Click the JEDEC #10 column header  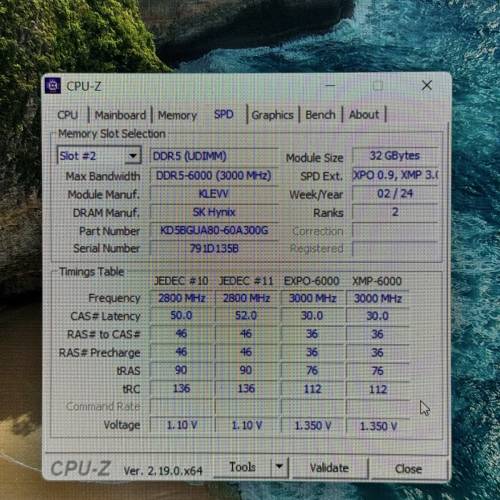click(181, 281)
